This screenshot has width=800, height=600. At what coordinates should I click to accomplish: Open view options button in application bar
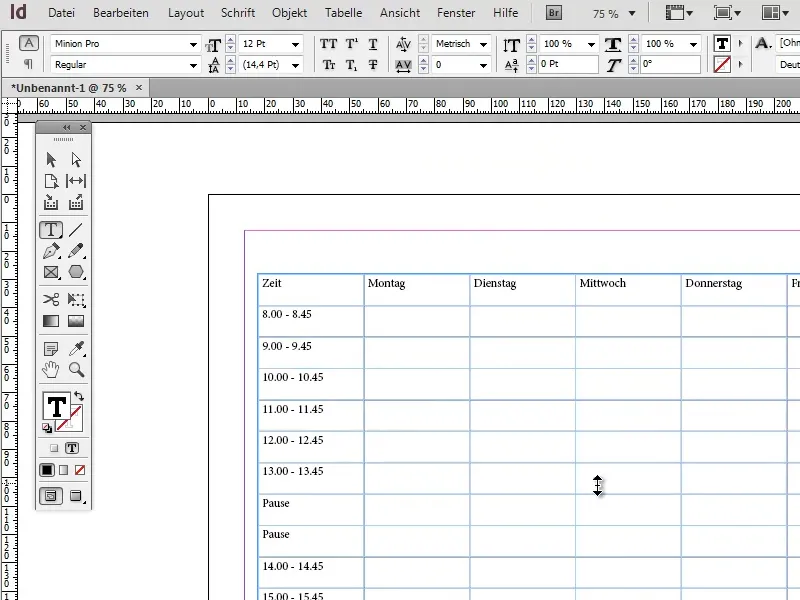[679, 13]
